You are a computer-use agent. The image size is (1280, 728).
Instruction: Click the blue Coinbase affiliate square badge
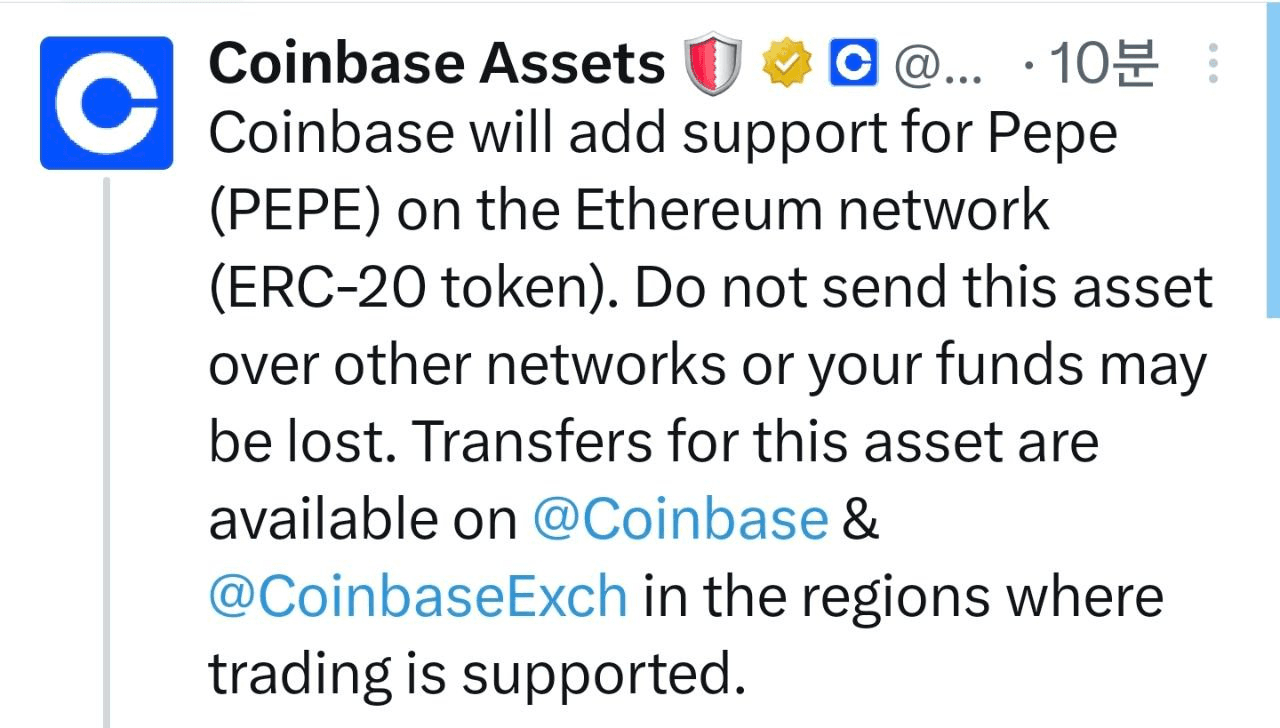point(853,65)
